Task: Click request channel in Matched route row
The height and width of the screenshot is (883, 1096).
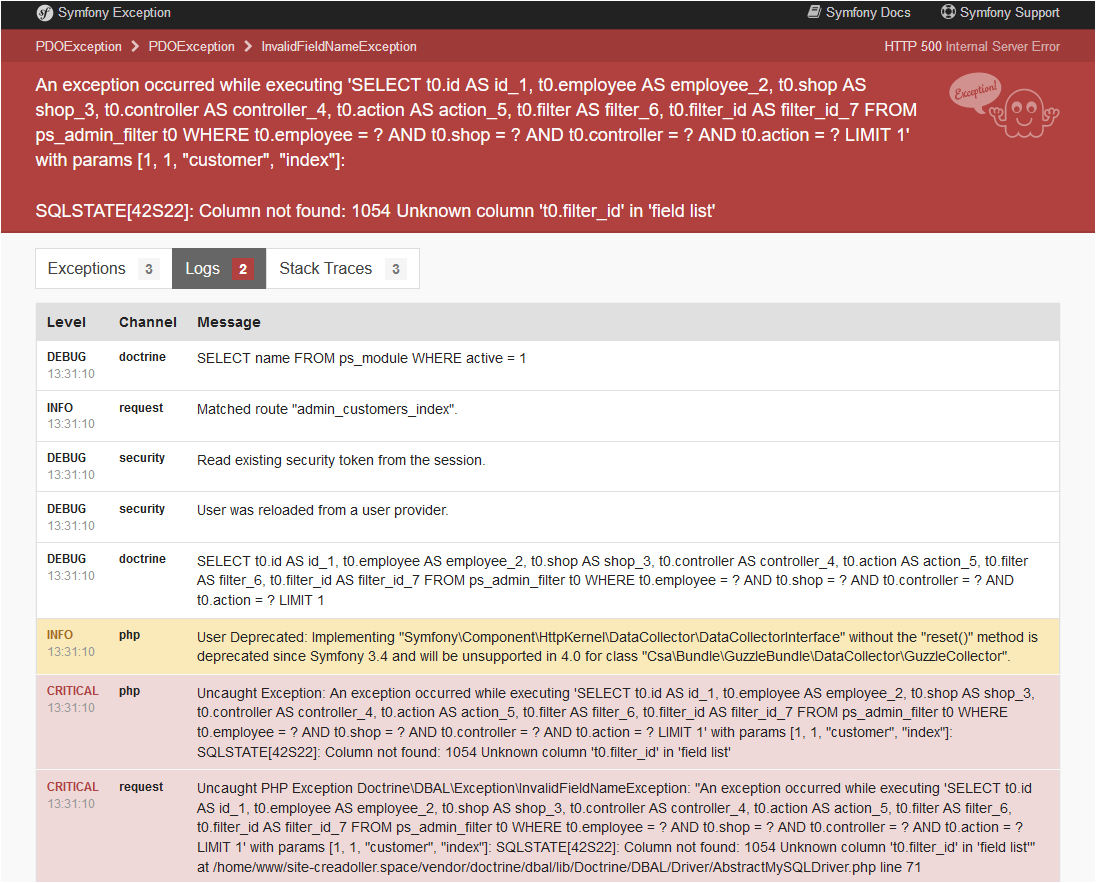Action: 141,408
